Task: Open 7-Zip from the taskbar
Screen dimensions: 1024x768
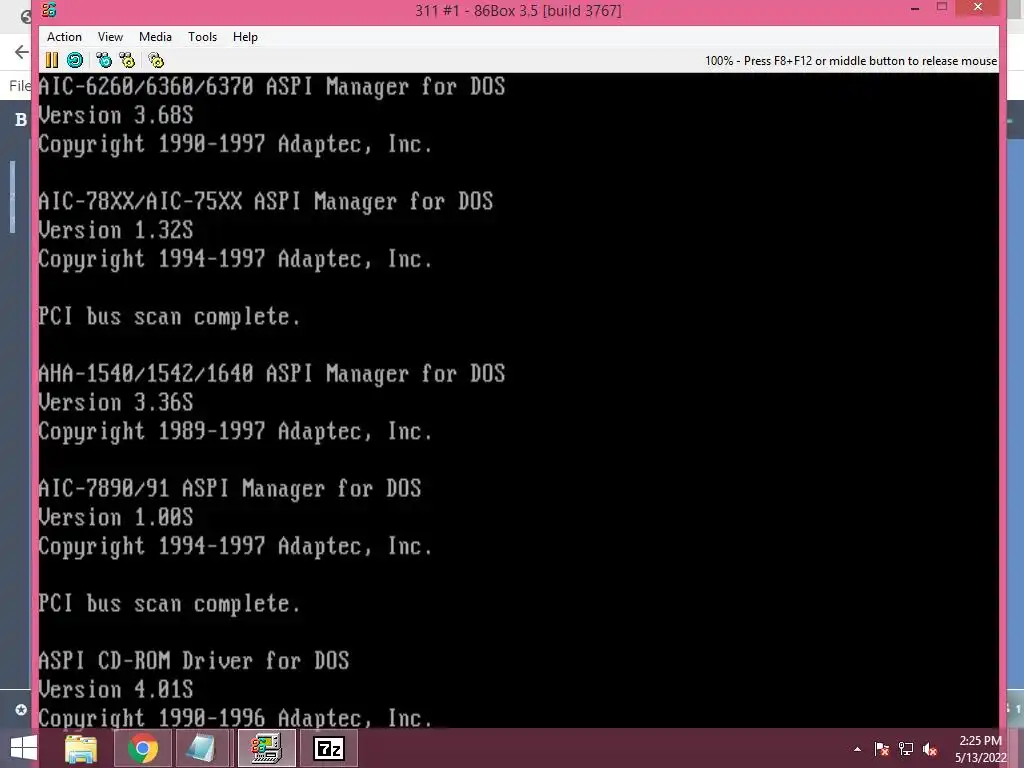Action: (x=328, y=748)
